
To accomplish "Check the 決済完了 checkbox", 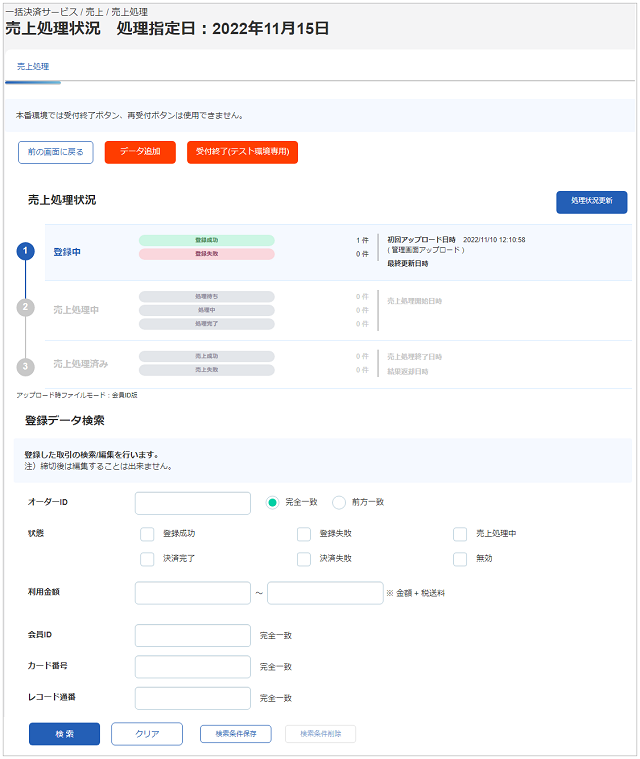I will coord(147,559).
